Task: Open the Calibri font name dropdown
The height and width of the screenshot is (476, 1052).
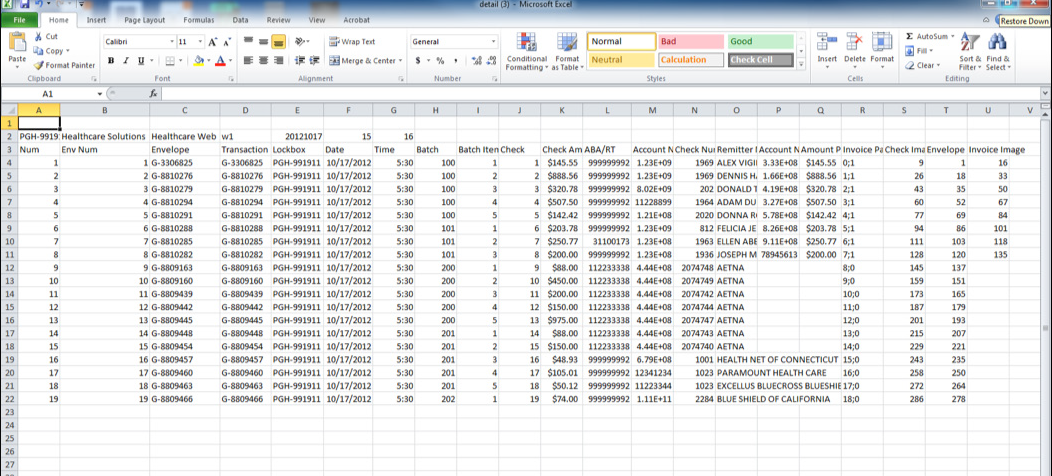Action: (171, 42)
